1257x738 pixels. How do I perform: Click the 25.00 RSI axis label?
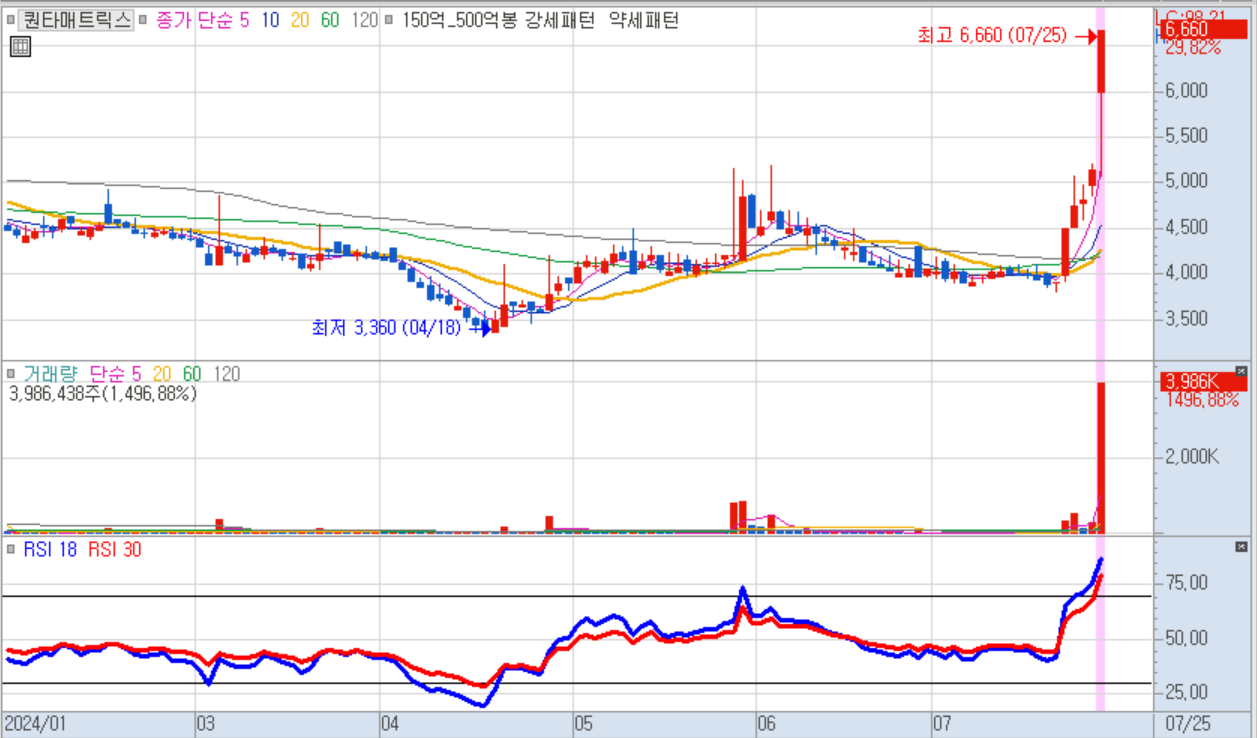click(1186, 692)
